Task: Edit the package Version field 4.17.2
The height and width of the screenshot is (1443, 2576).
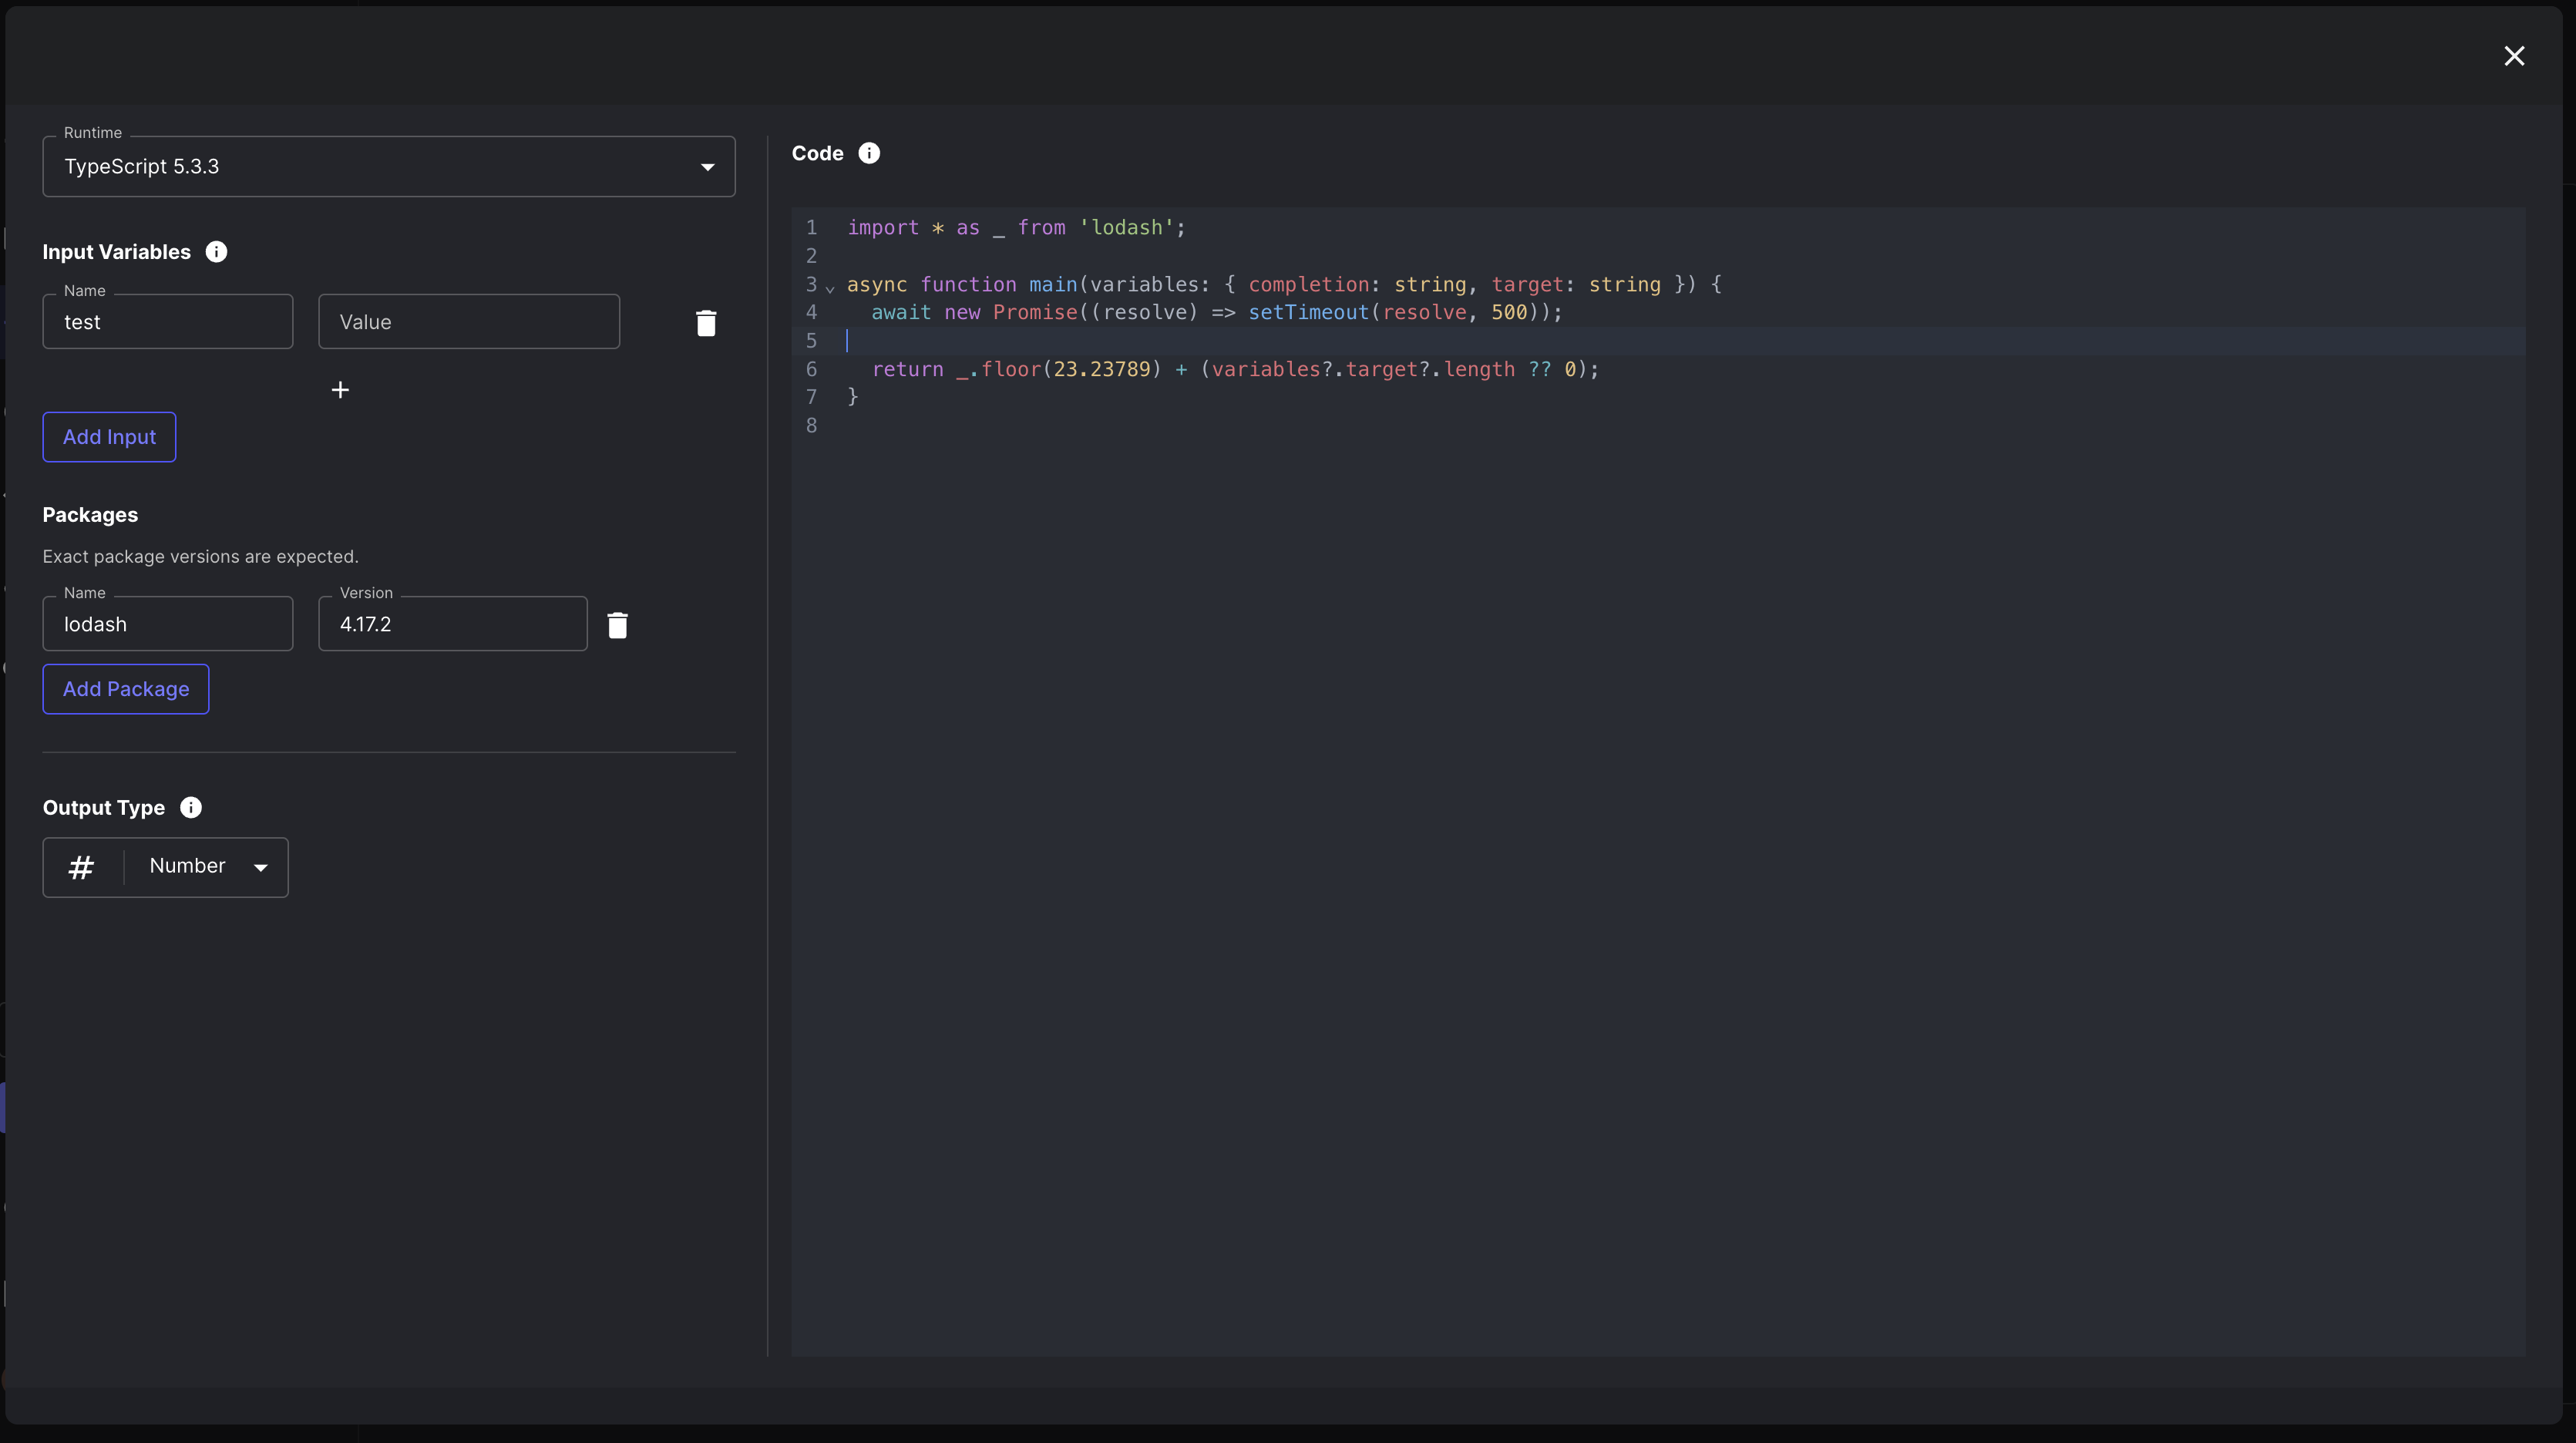Action: coord(453,624)
